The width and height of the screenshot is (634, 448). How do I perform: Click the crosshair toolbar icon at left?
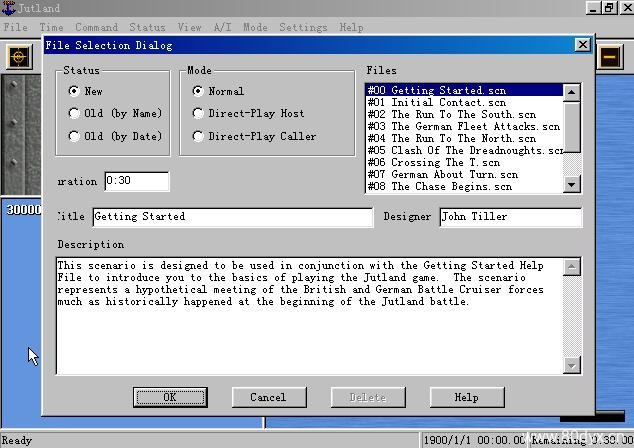17,58
